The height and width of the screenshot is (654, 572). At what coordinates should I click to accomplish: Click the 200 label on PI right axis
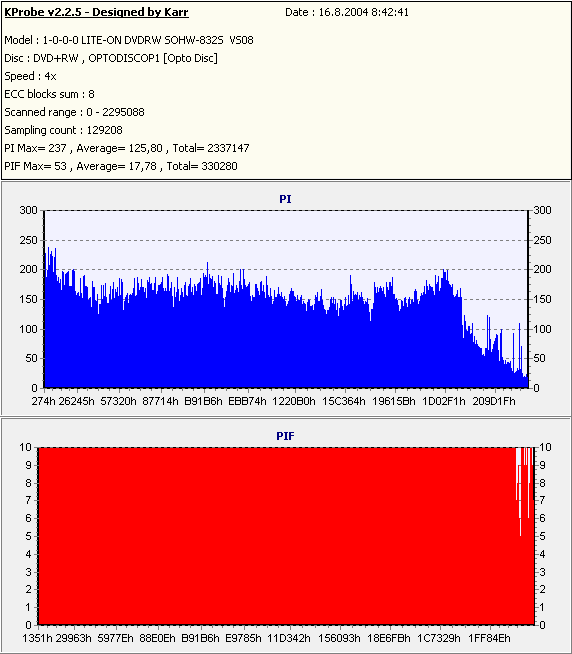click(542, 269)
